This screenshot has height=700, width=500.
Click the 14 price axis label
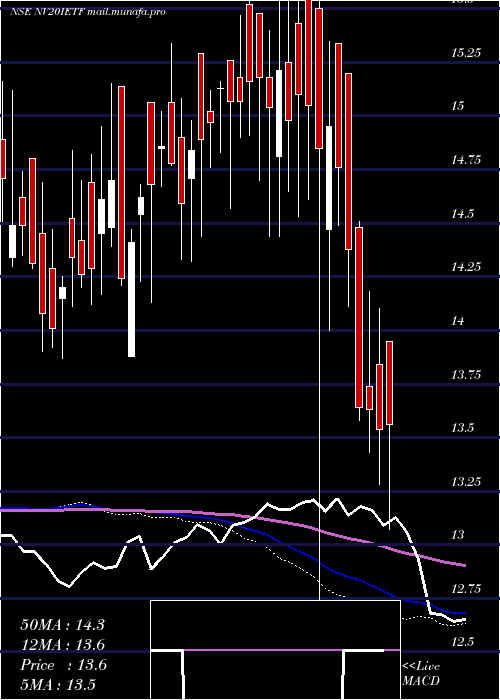tap(458, 321)
